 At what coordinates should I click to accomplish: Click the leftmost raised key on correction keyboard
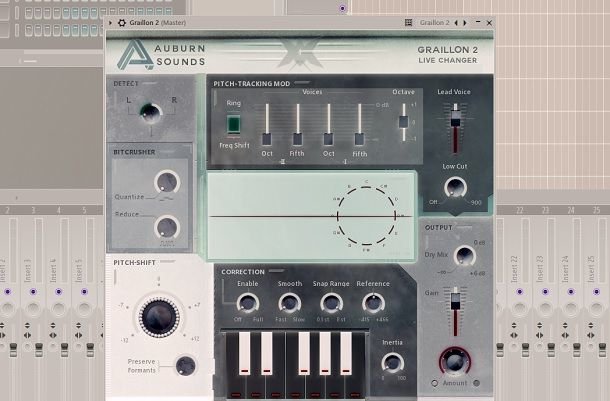244,353
